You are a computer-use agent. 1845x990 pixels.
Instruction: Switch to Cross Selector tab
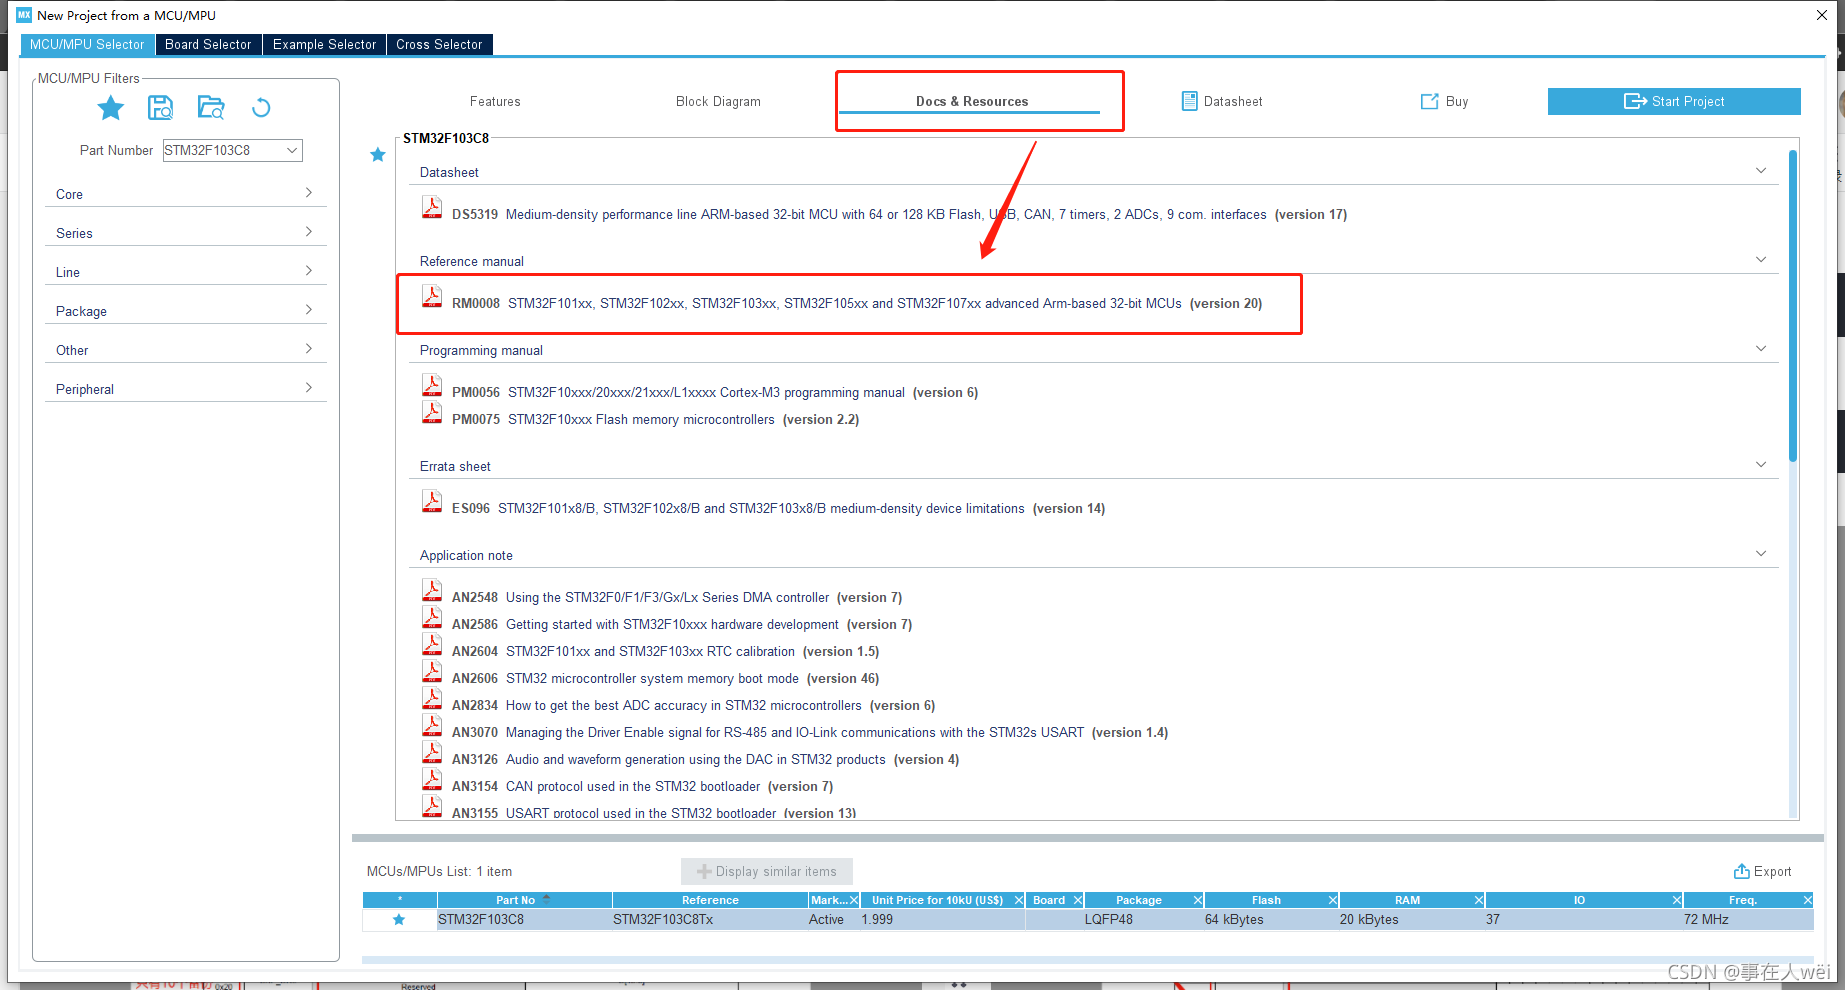(x=439, y=45)
